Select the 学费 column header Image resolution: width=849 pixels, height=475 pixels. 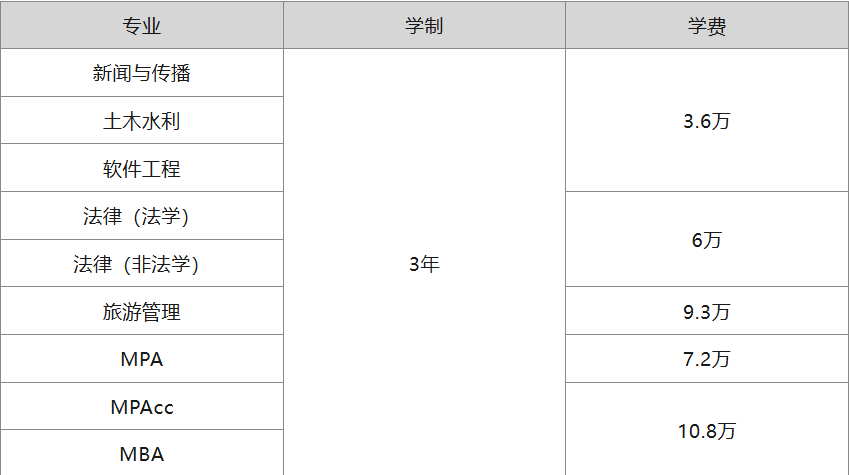point(706,26)
